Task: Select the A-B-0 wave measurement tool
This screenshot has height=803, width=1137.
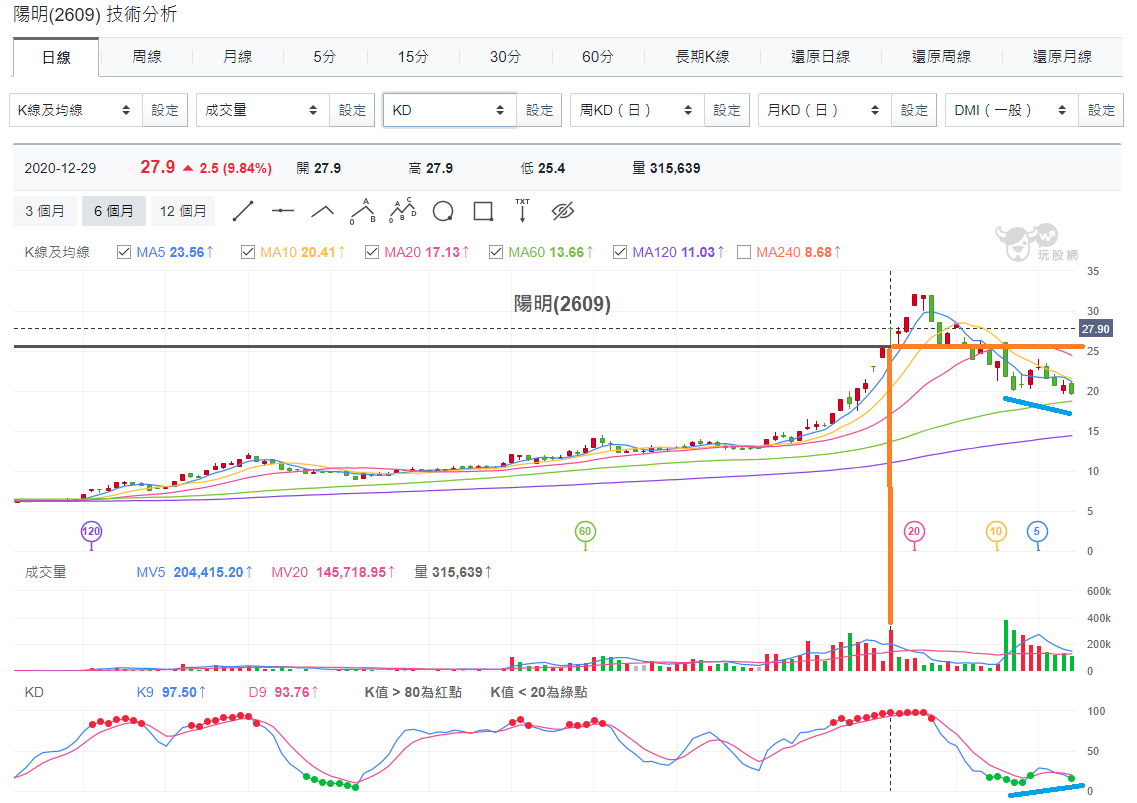Action: coord(363,211)
